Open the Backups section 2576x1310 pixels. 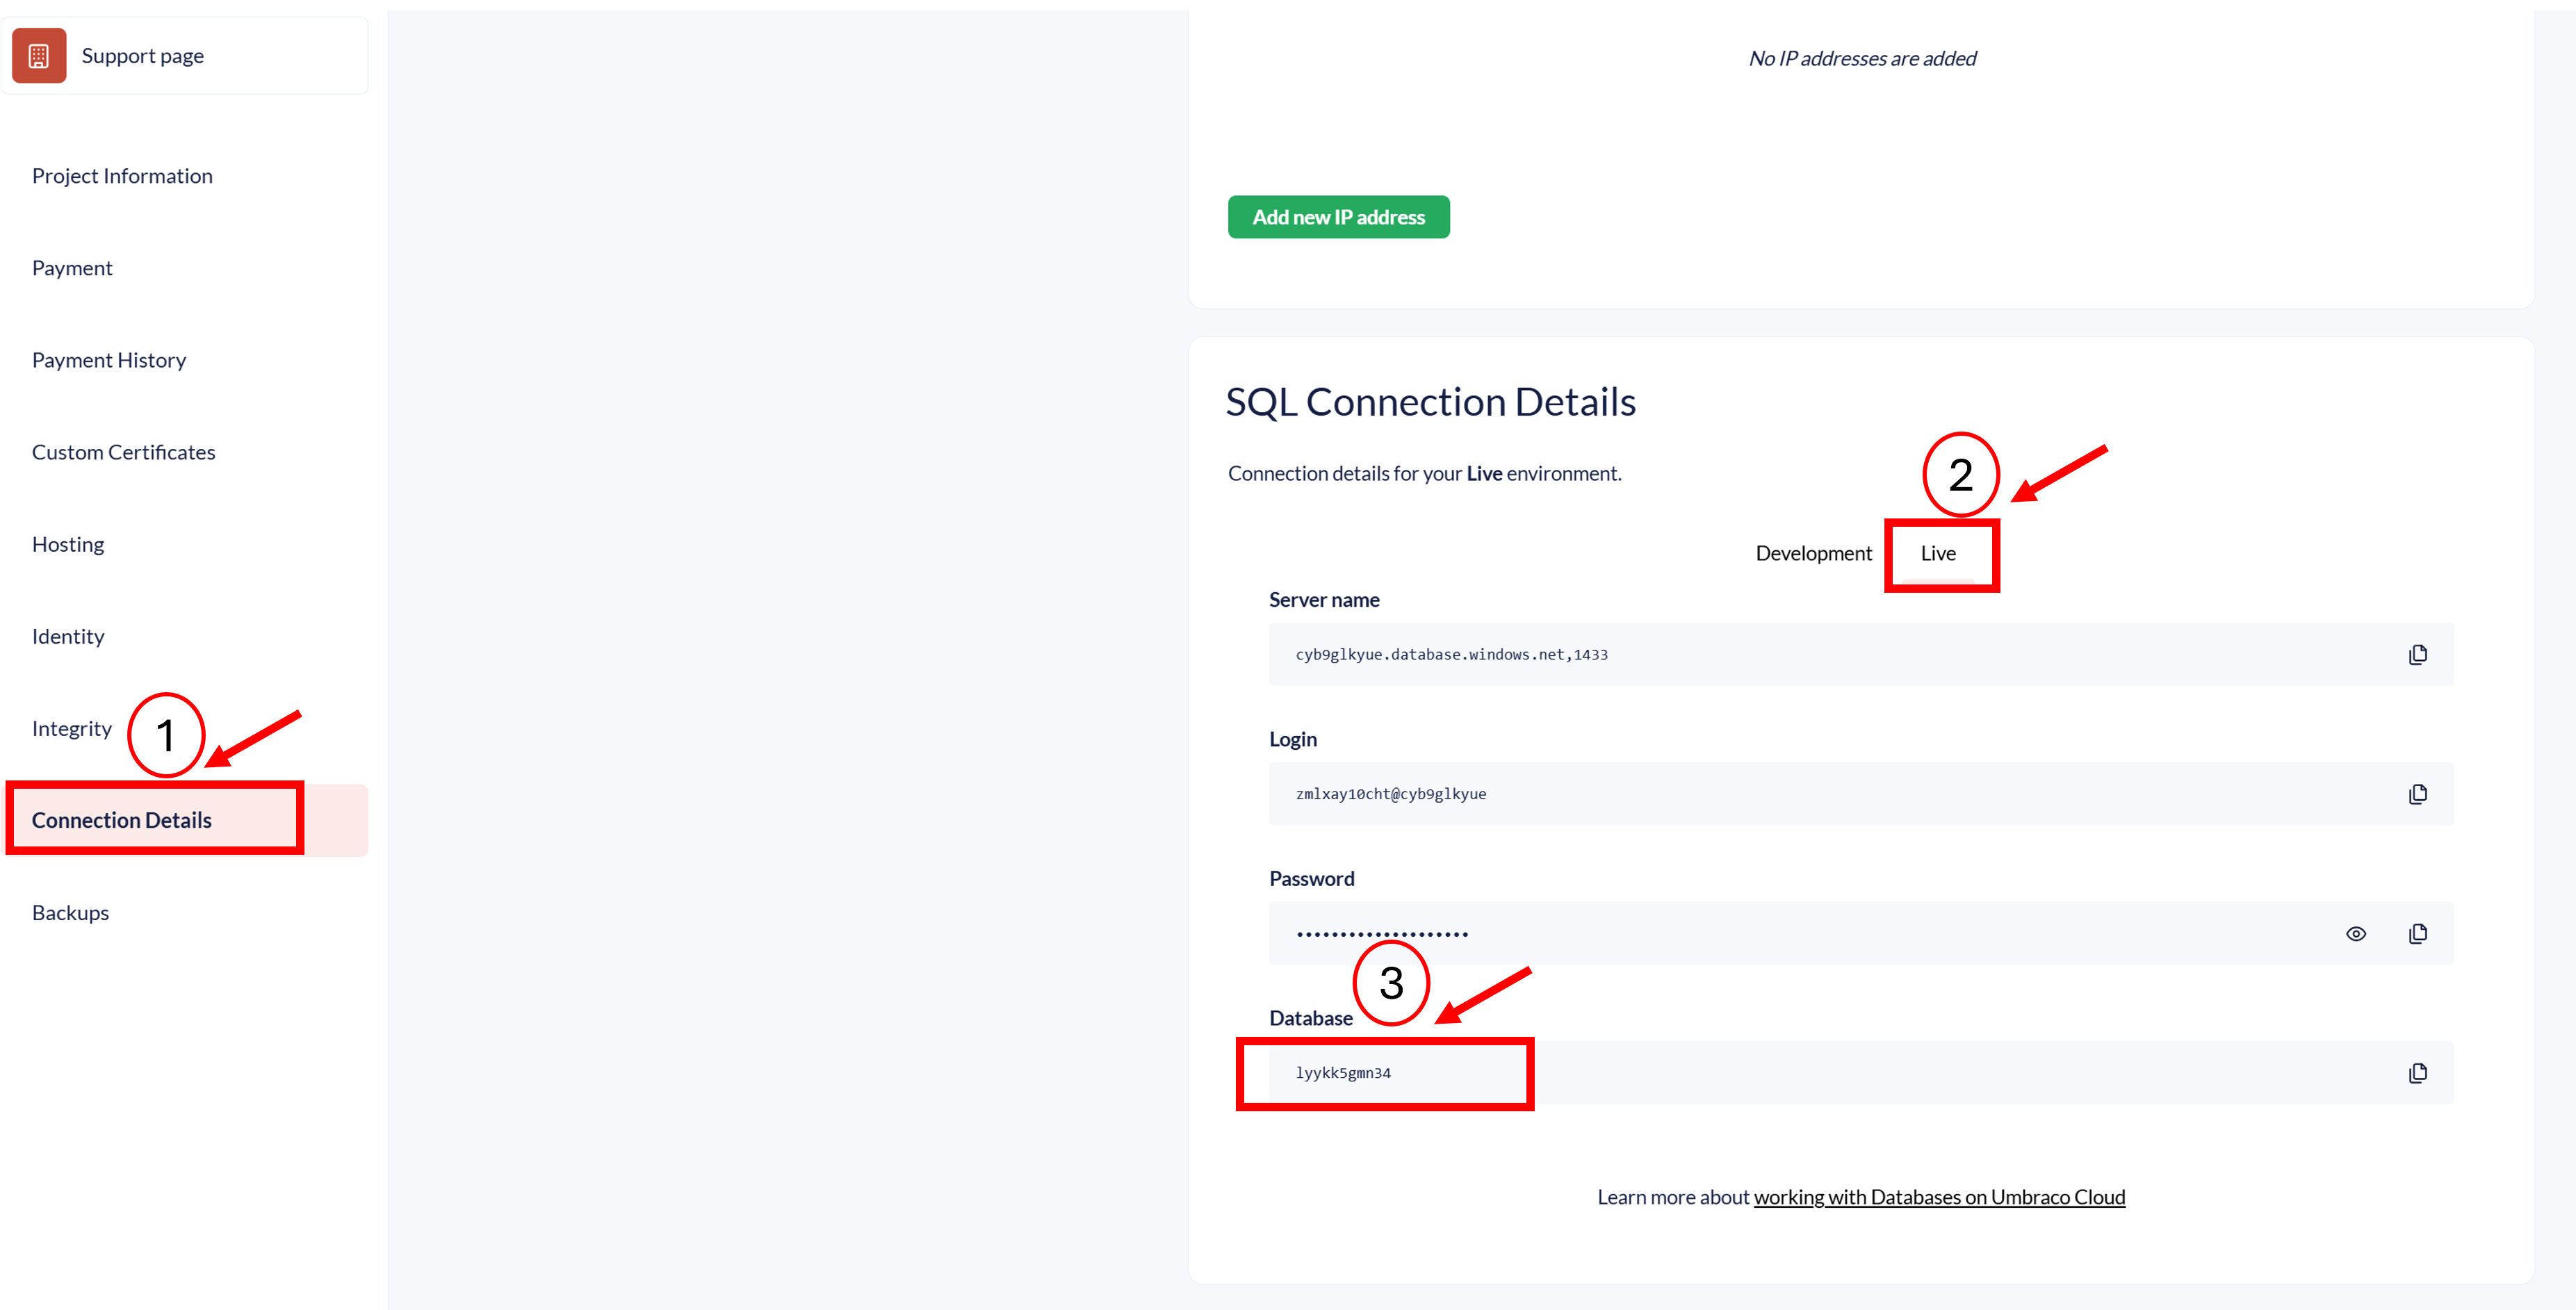[x=70, y=913]
